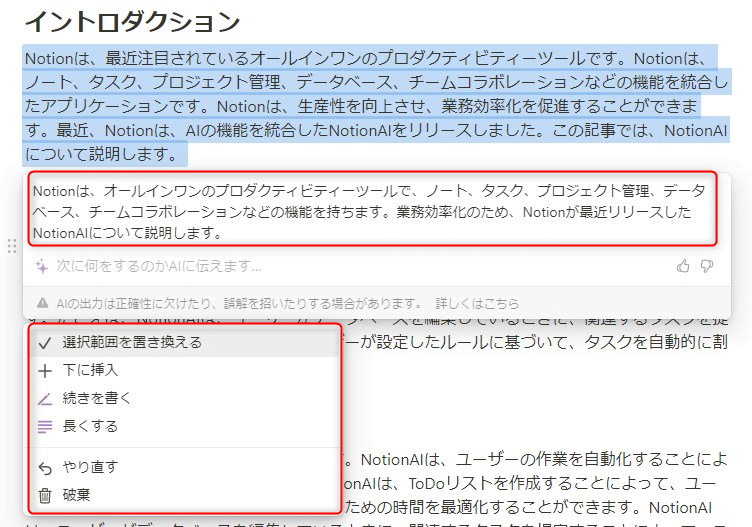Click the undo arrow icon beside やり直す
The height and width of the screenshot is (527, 752).
[x=45, y=468]
